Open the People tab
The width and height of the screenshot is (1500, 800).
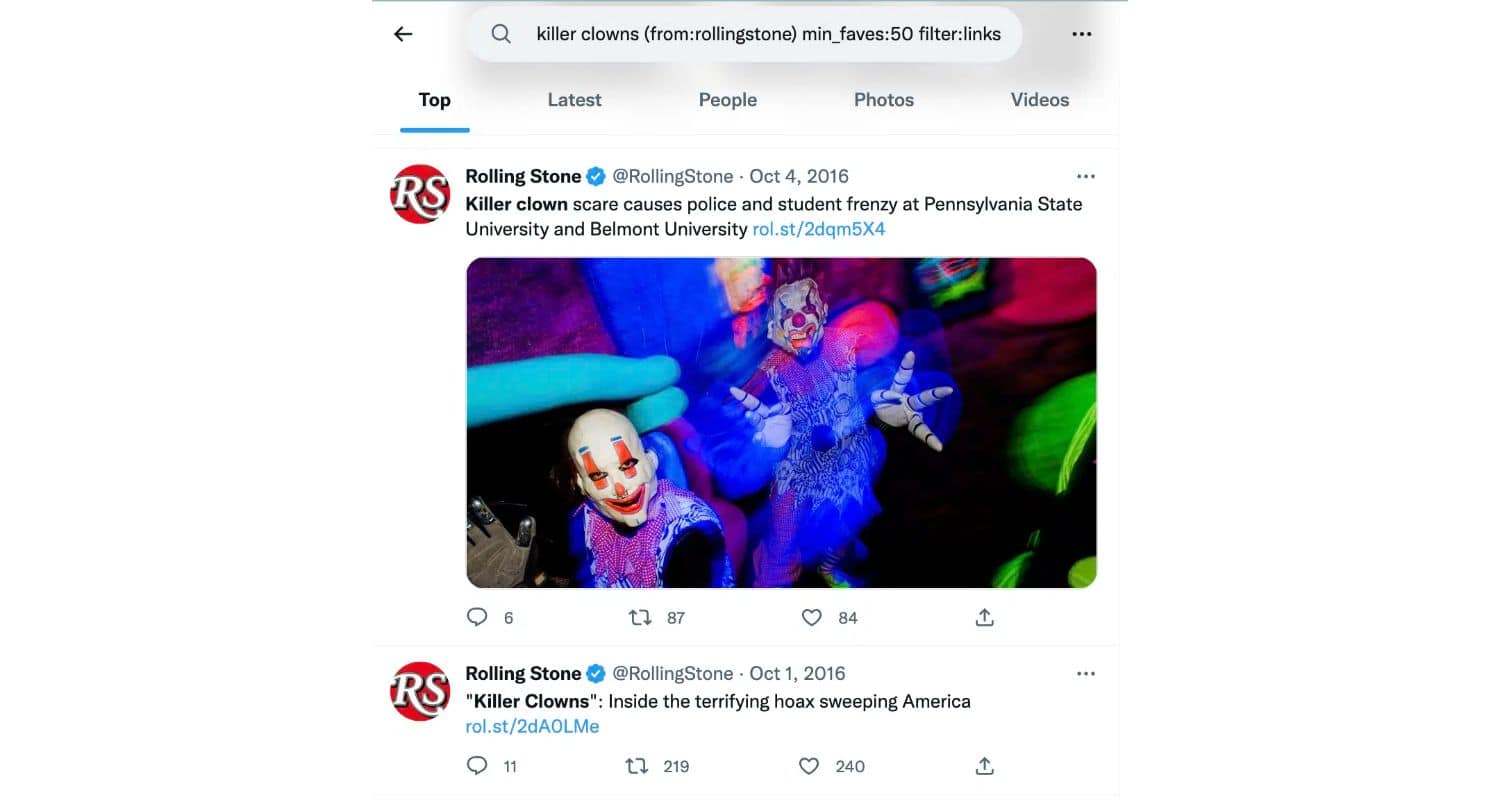tap(728, 100)
